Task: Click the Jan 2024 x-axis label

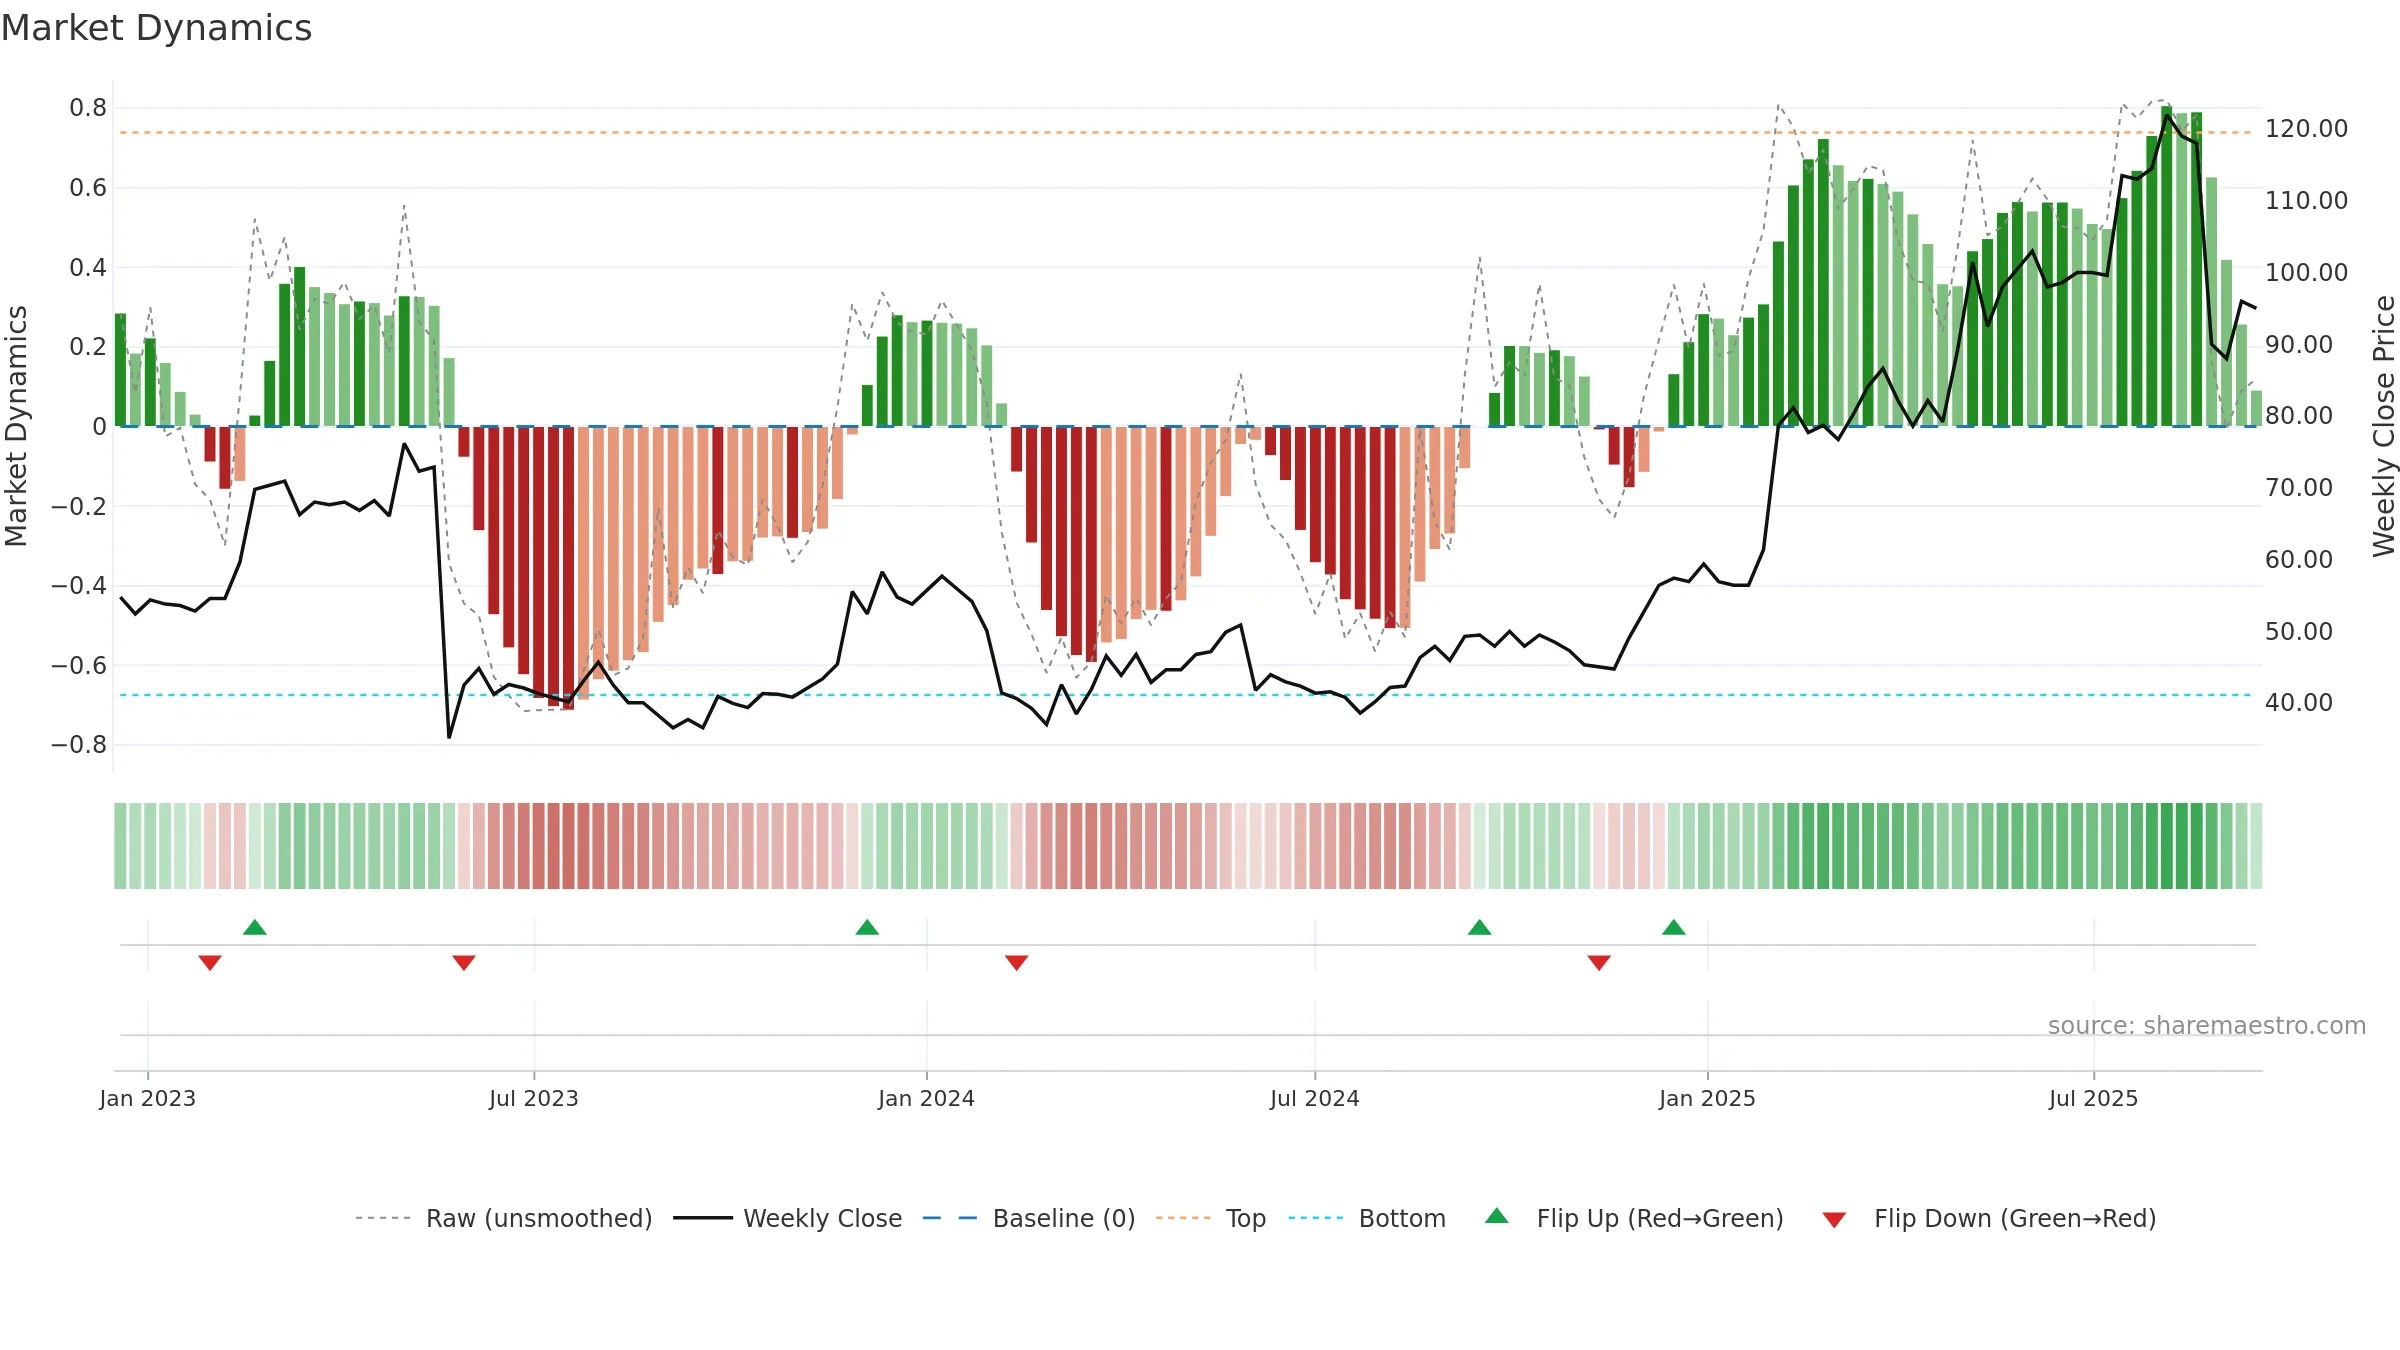Action: tap(927, 1098)
